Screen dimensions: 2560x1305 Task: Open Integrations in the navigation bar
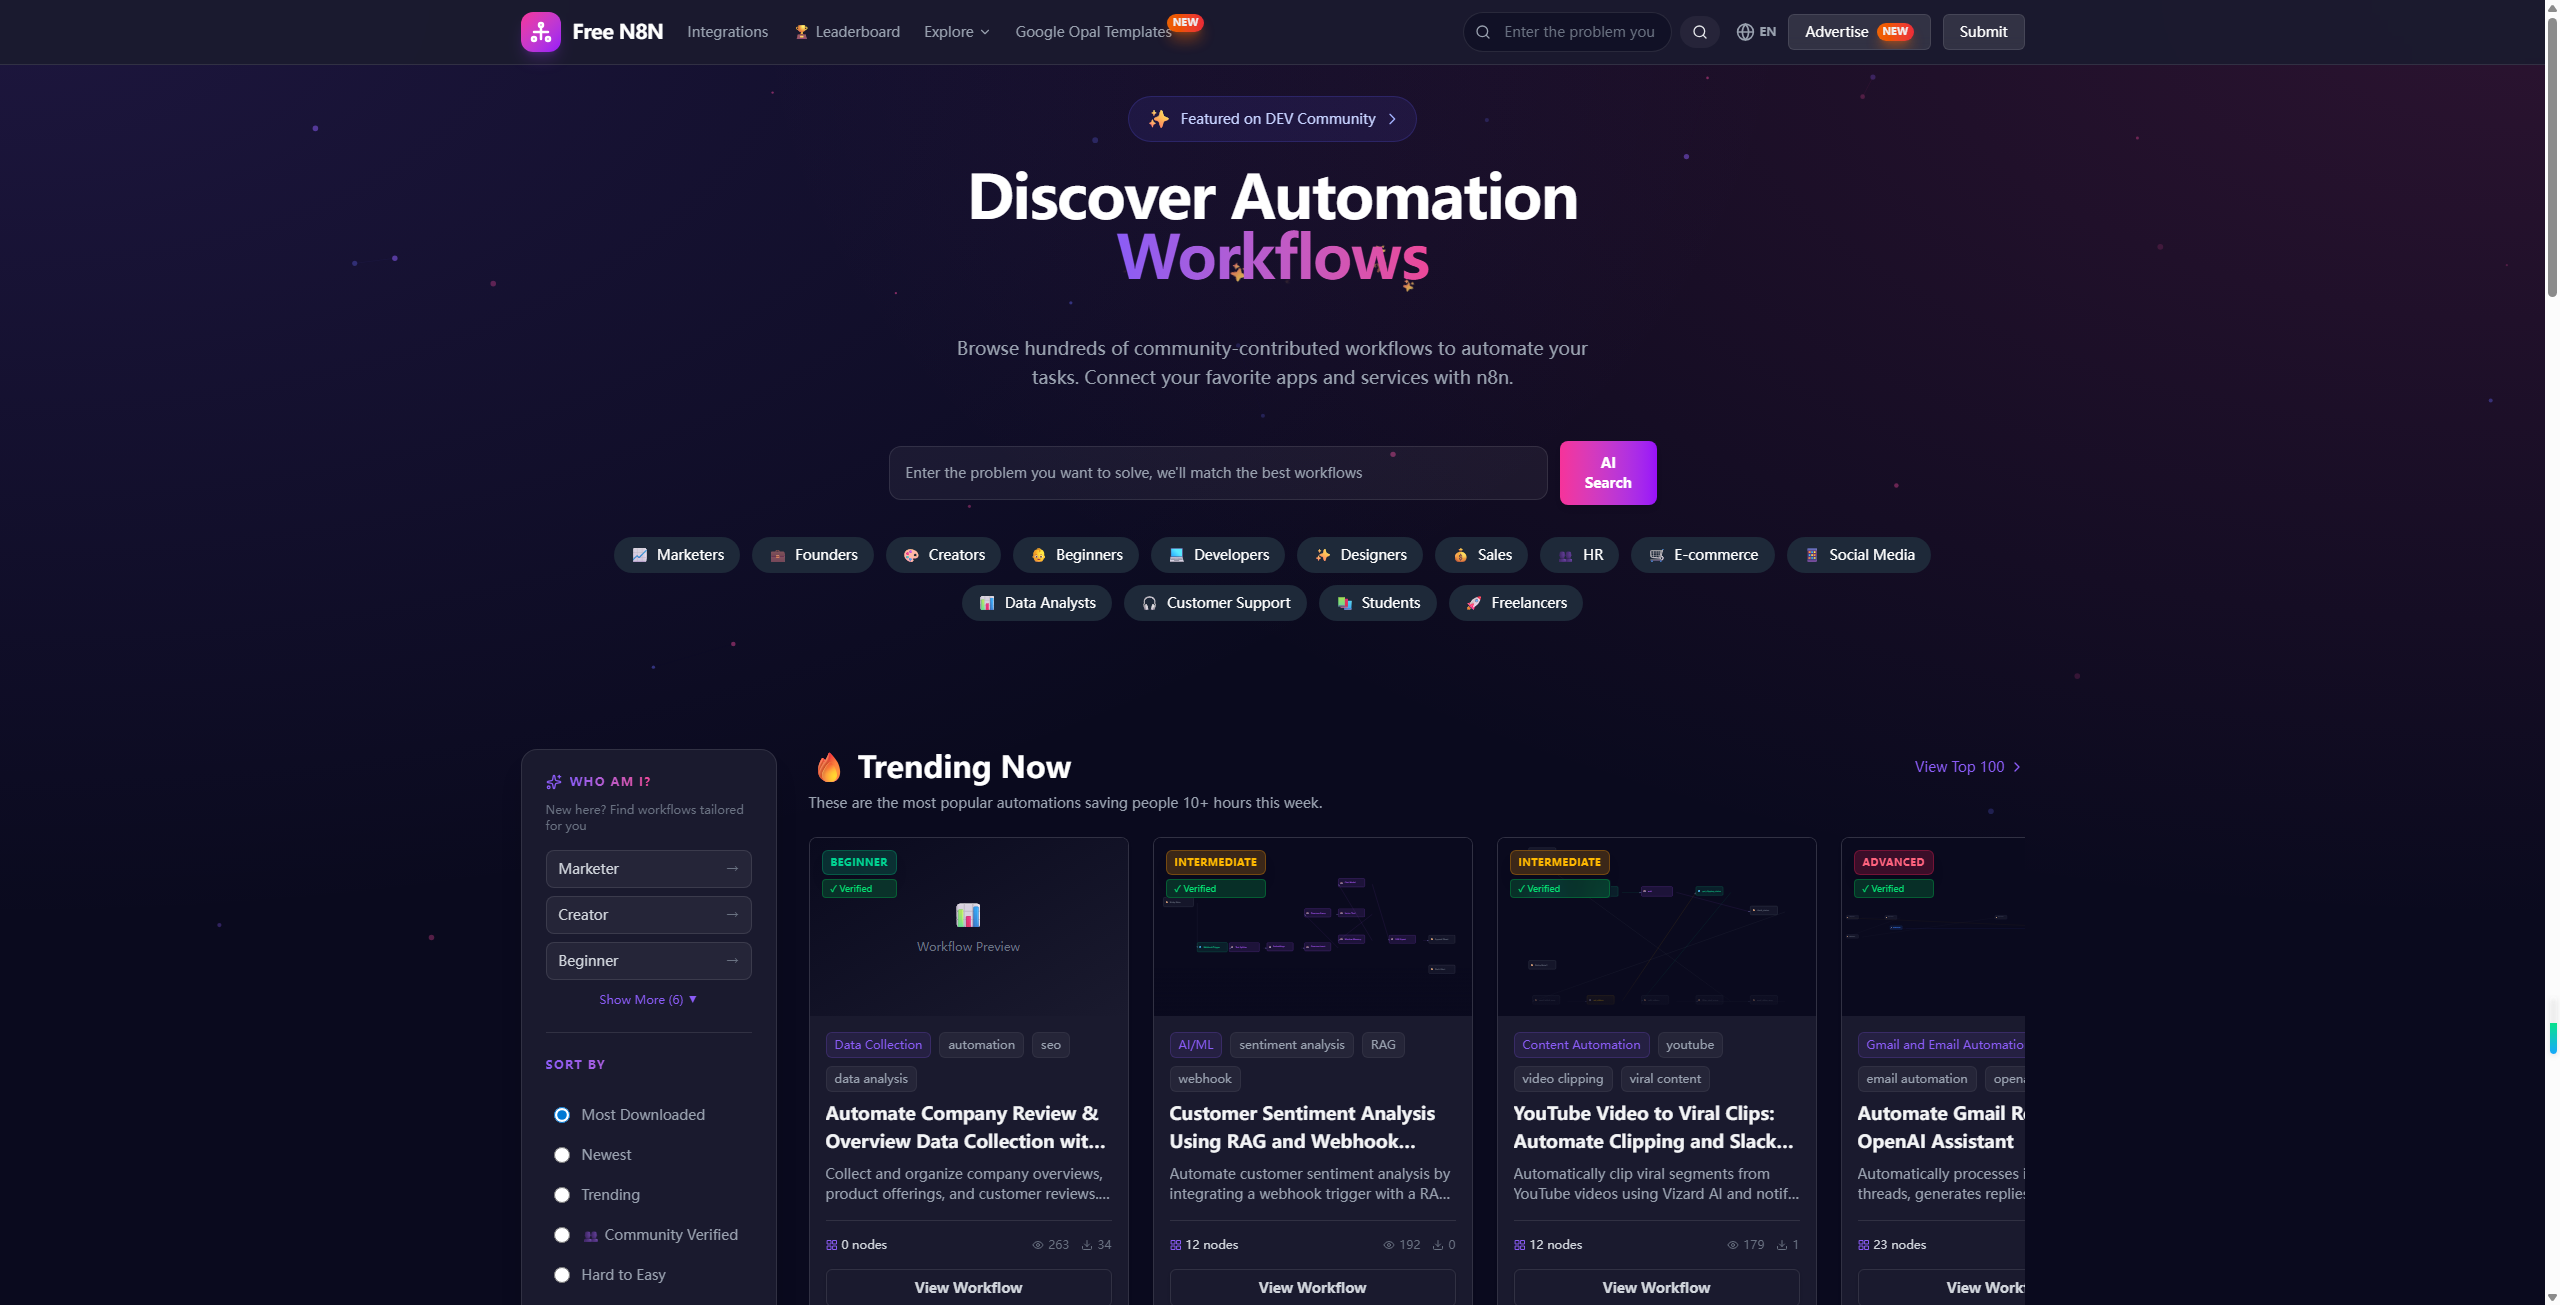728,32
